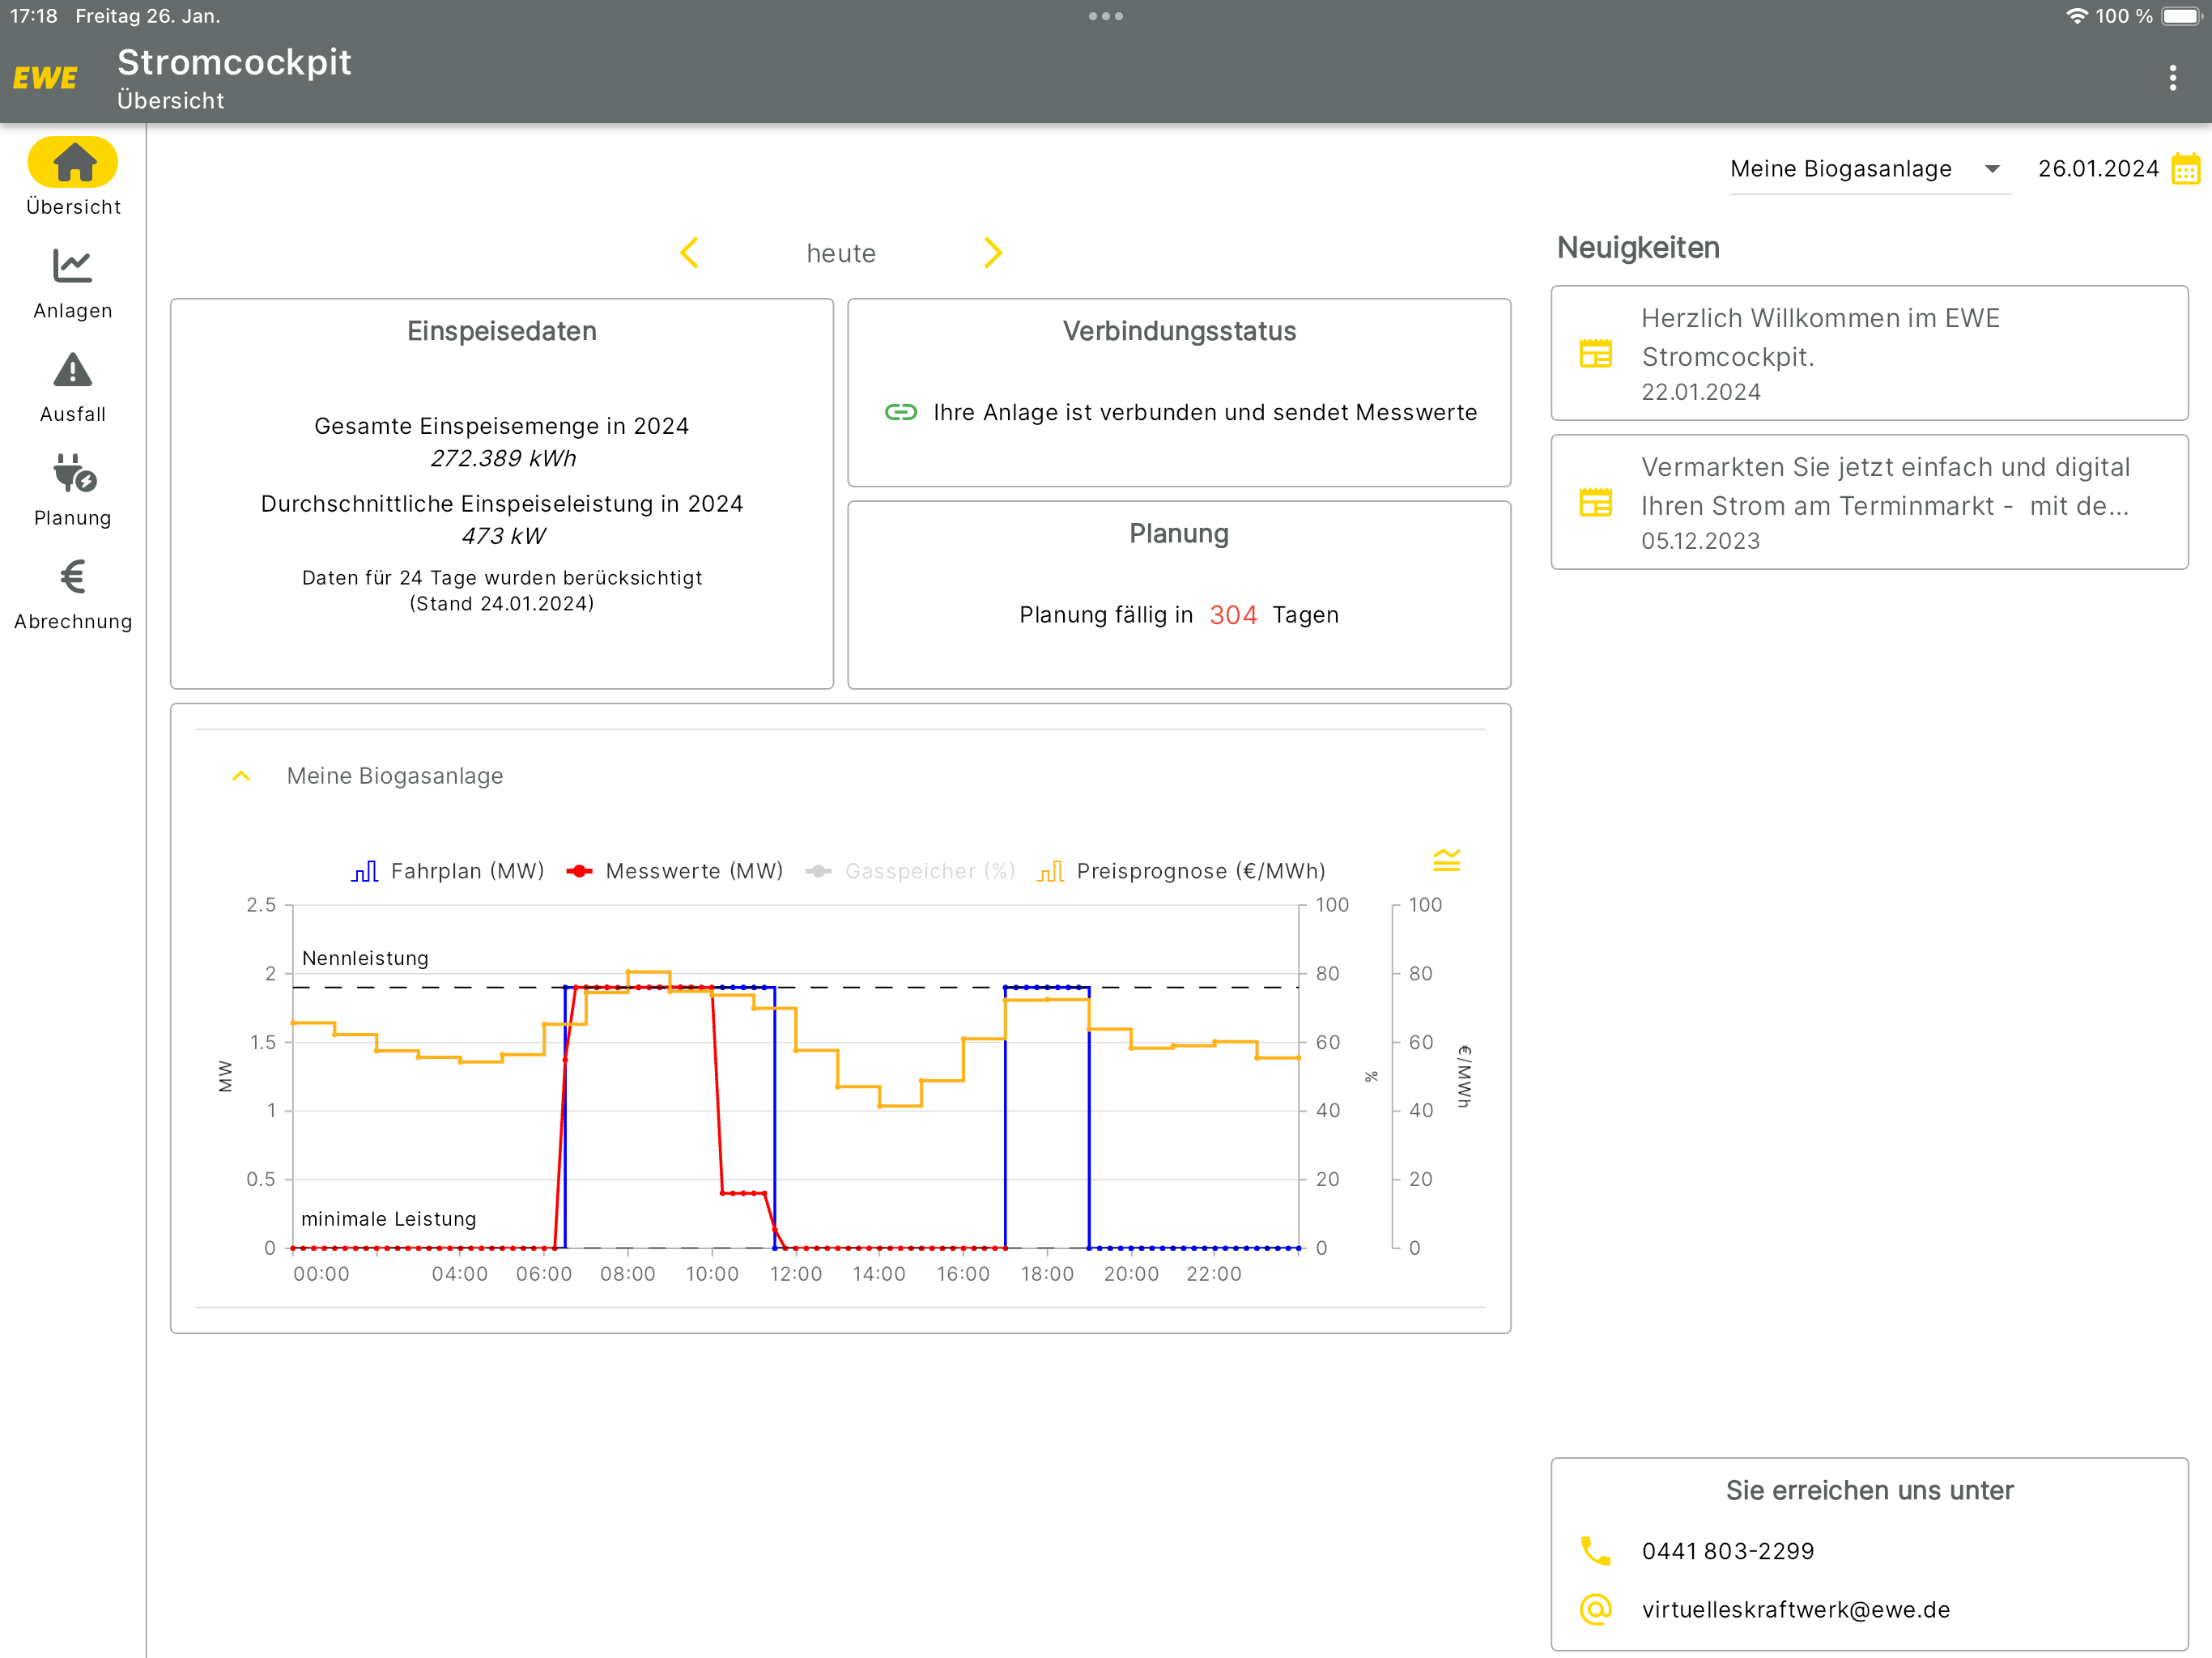Email virtuelleskraftwerk@ewe.de
The width and height of the screenshot is (2212, 1658).
pos(1796,1609)
